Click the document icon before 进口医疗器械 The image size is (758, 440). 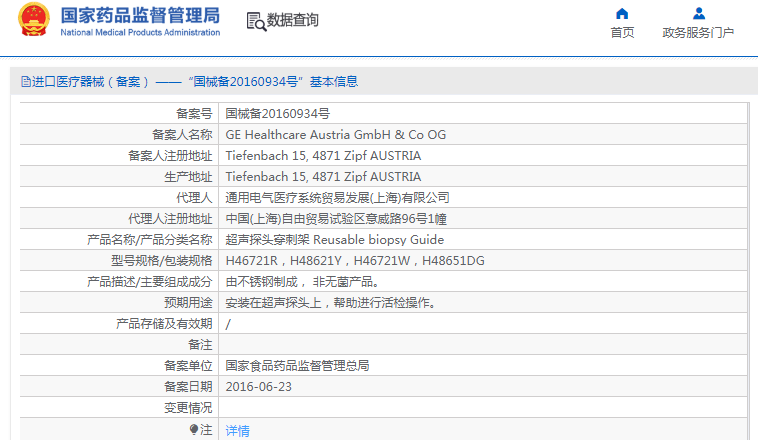[26, 82]
